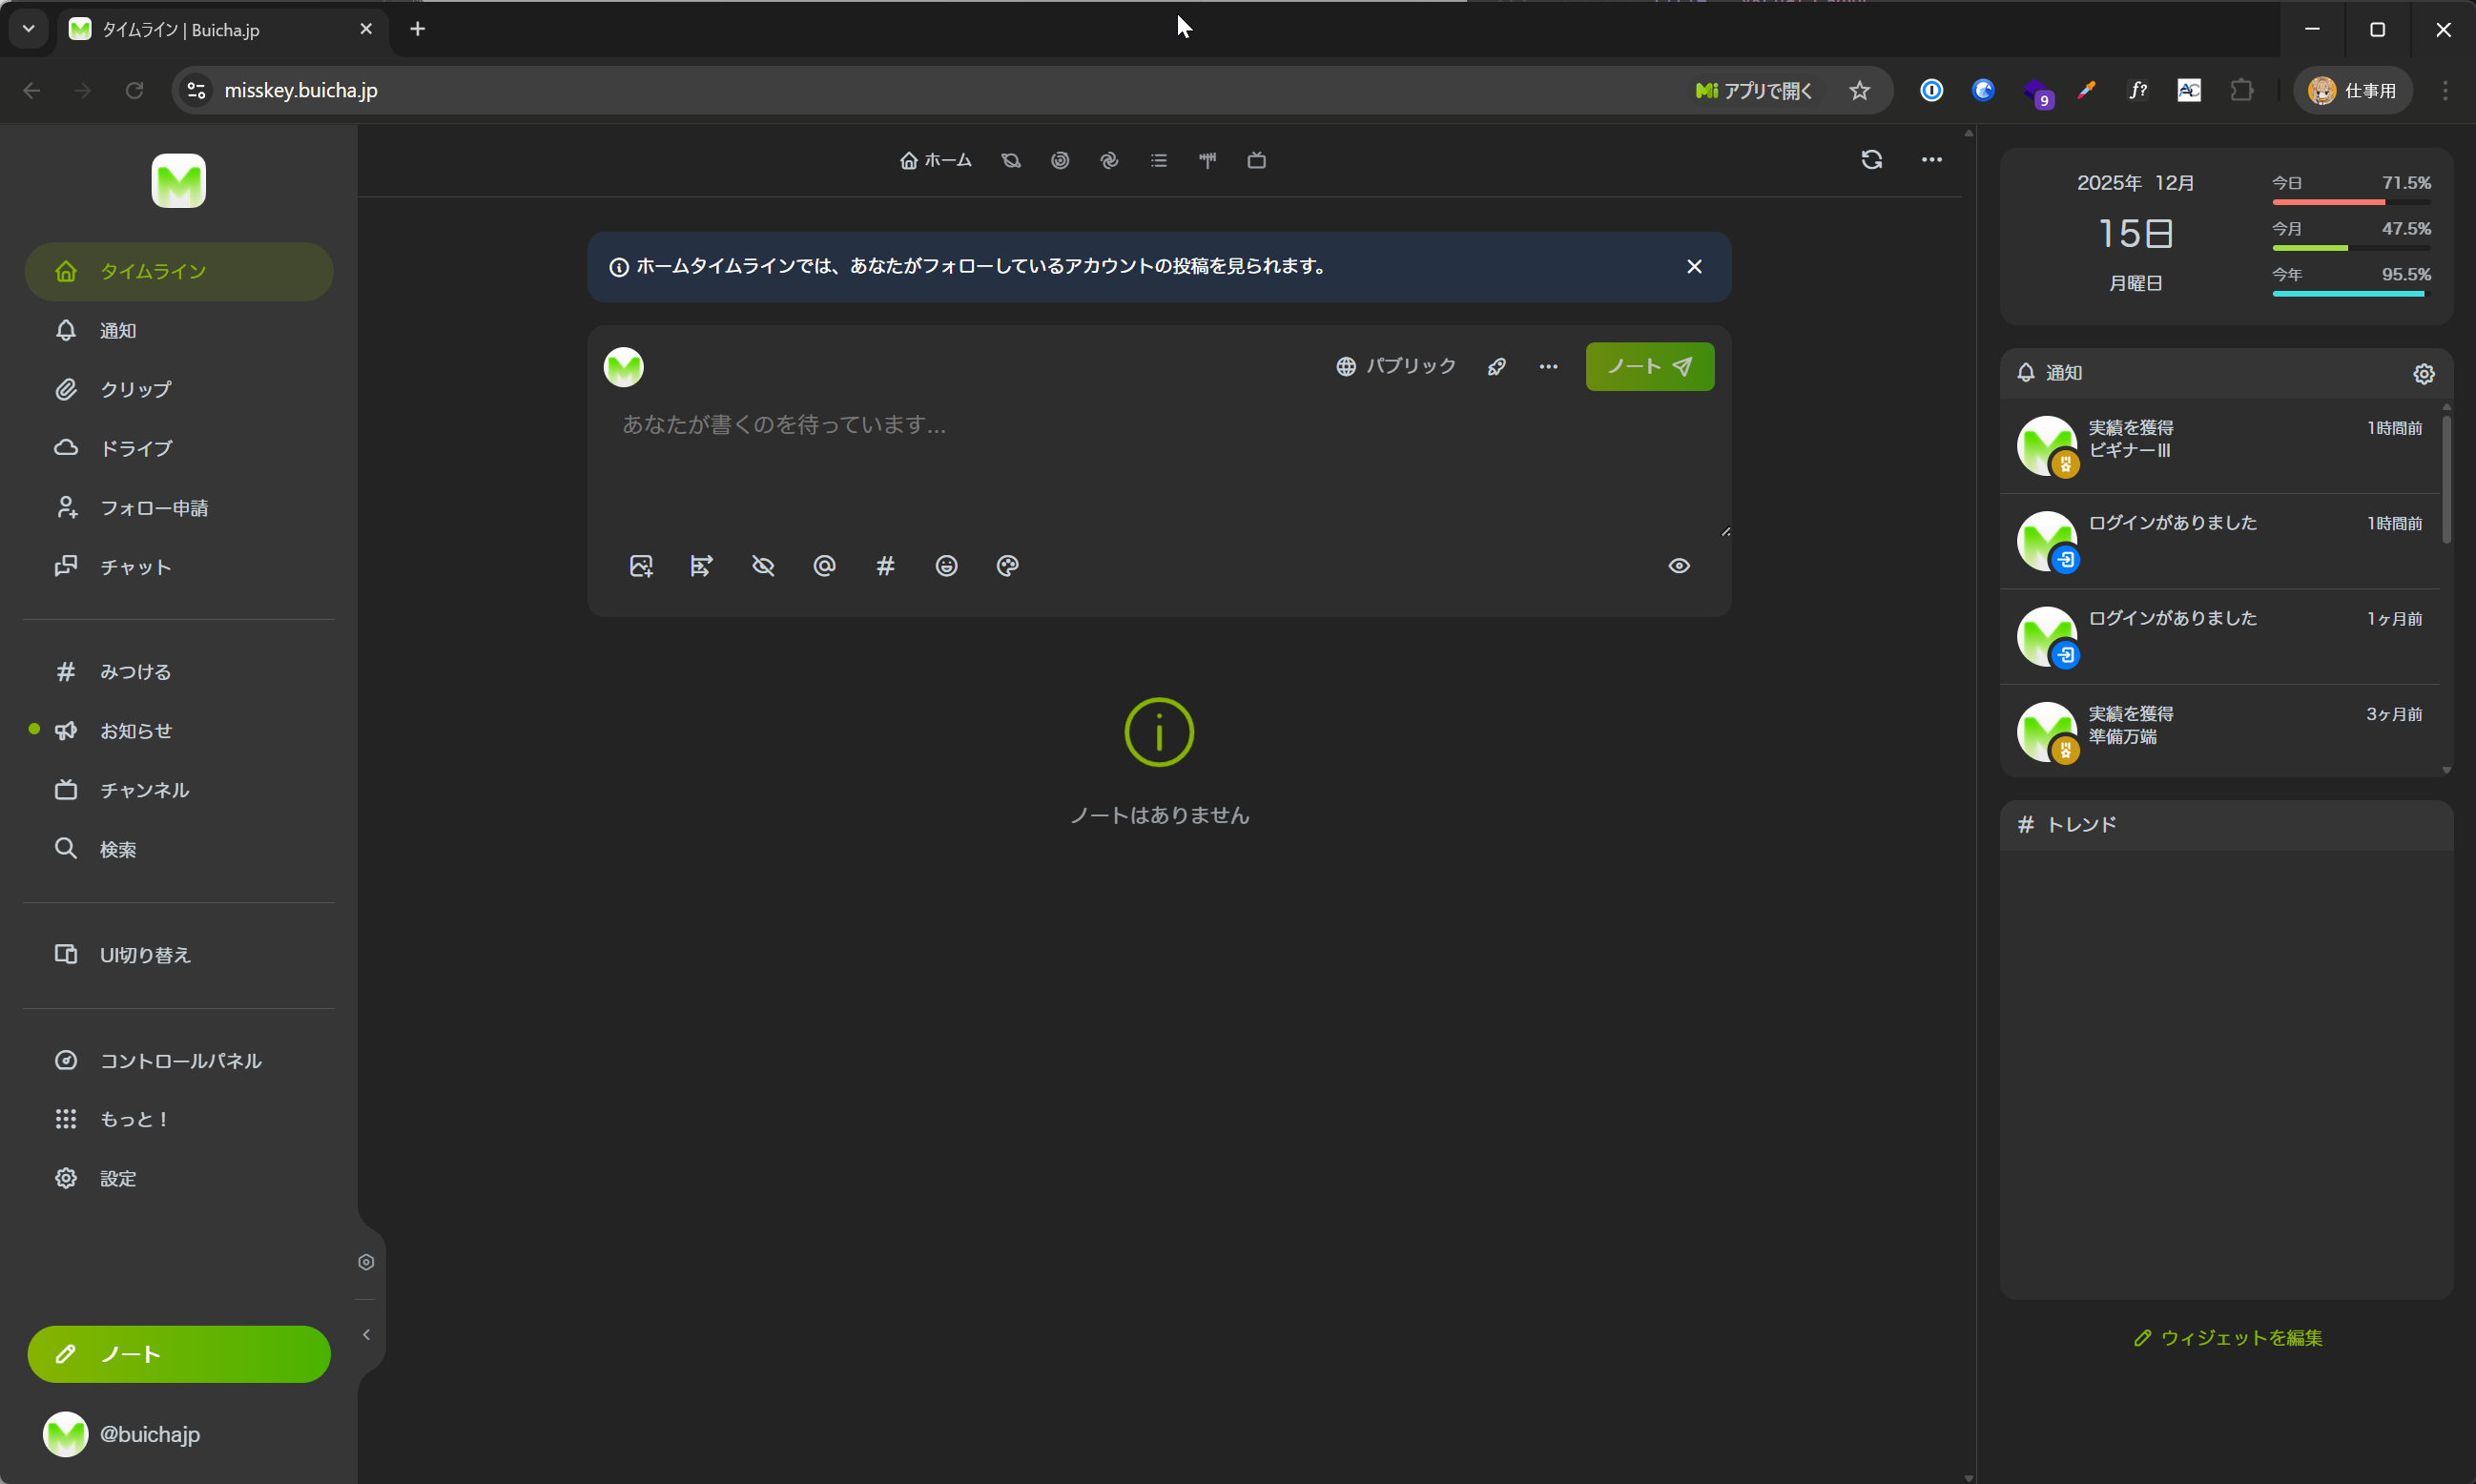
Task: Toggle hashtag field in post form
Action: click(x=885, y=566)
